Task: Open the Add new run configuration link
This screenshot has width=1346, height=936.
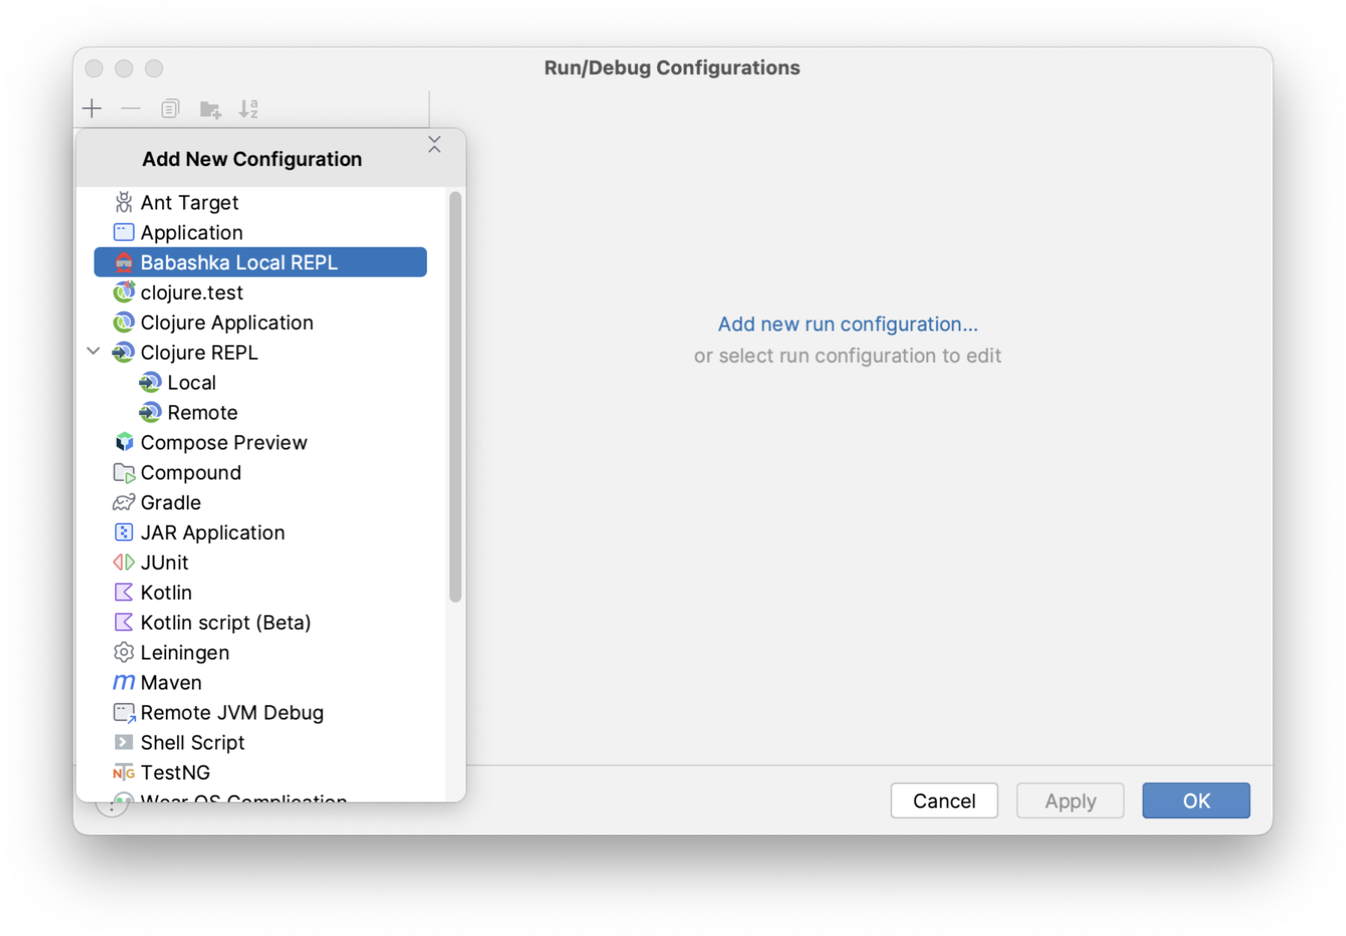Action: click(x=848, y=324)
